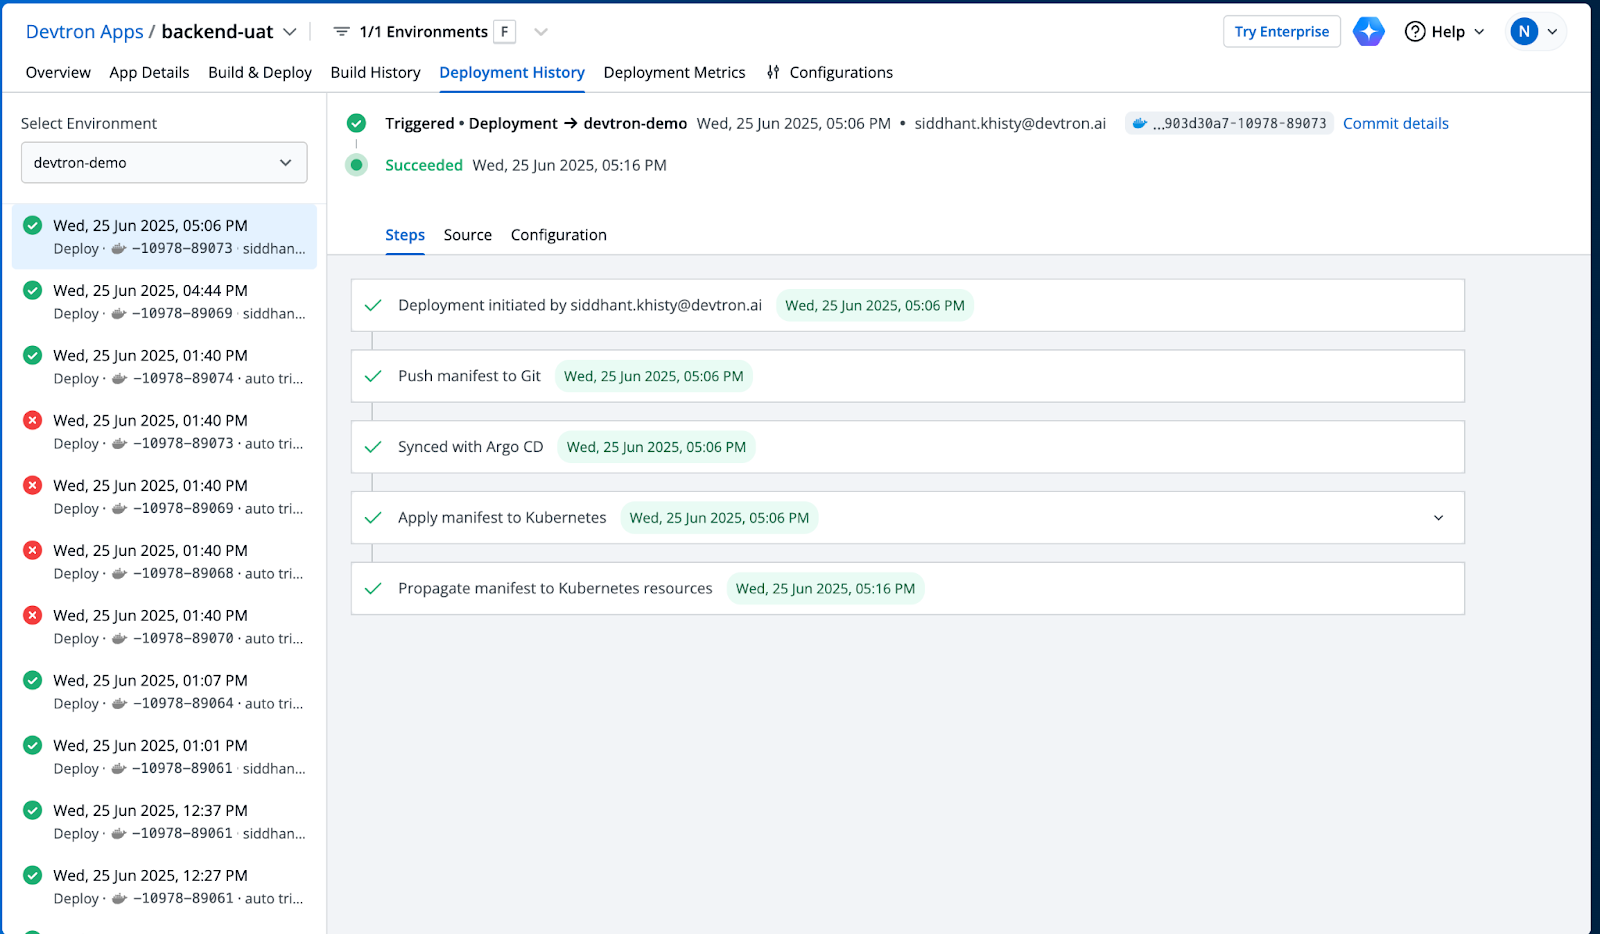Click the user avatar circle labeled N

click(x=1523, y=31)
